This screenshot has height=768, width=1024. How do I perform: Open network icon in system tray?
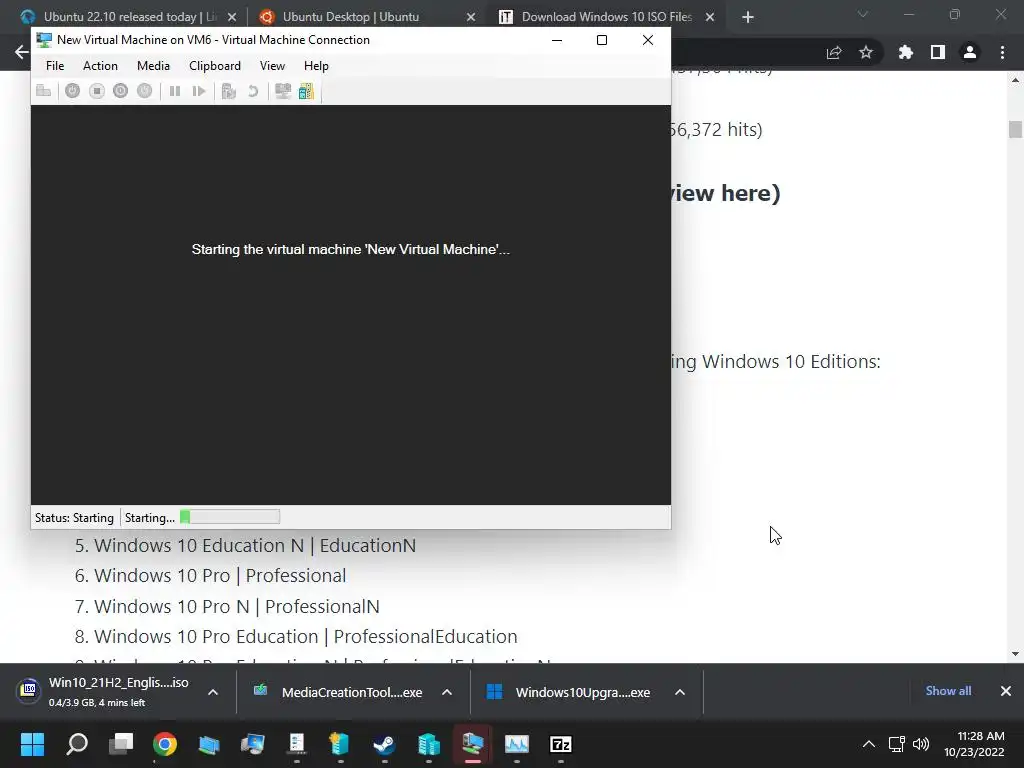click(896, 744)
